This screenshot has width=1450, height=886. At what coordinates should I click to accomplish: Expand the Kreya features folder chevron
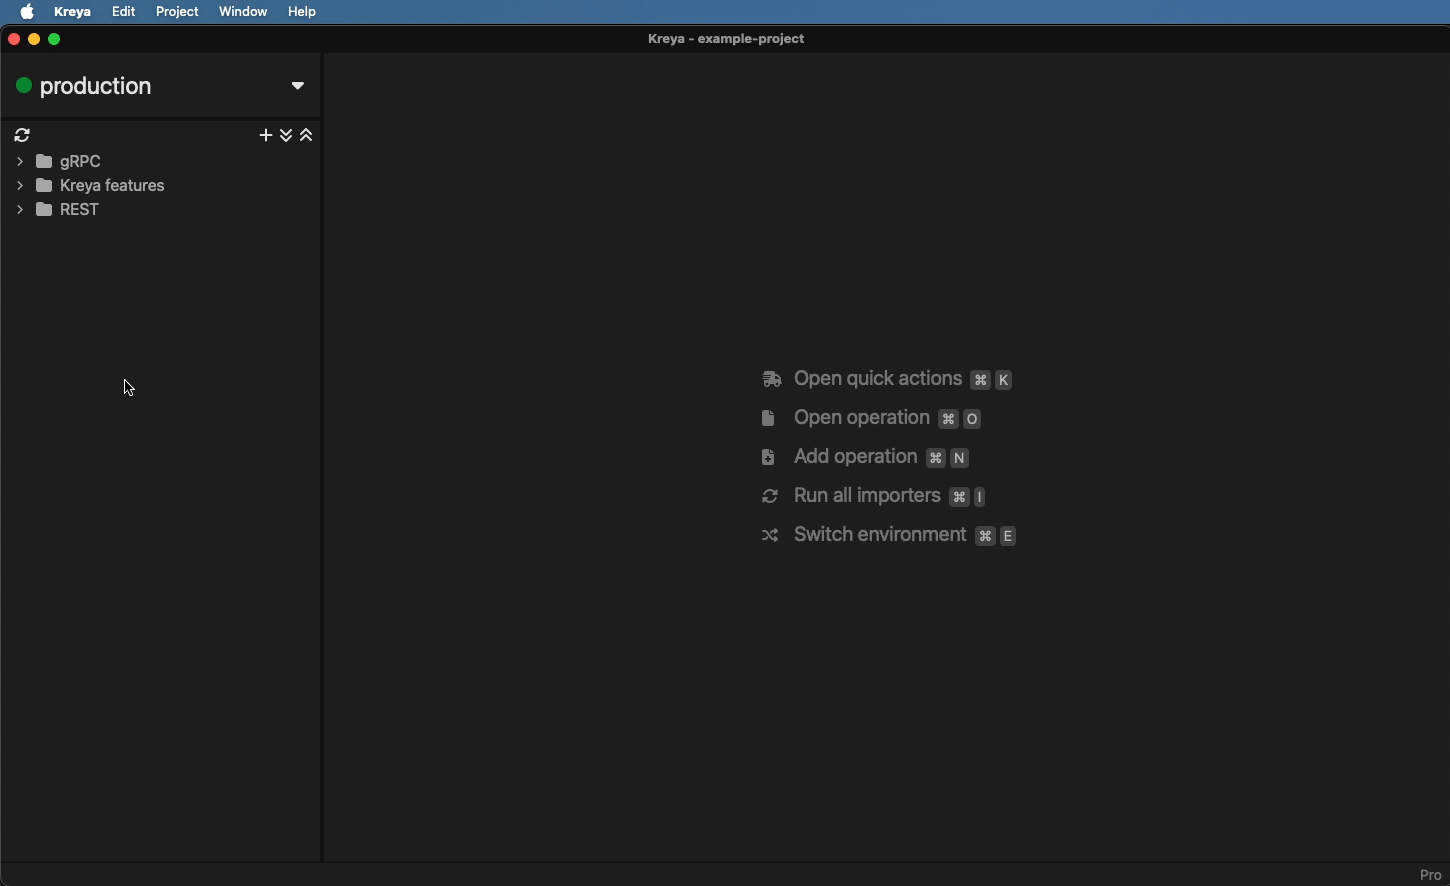pyautogui.click(x=20, y=186)
